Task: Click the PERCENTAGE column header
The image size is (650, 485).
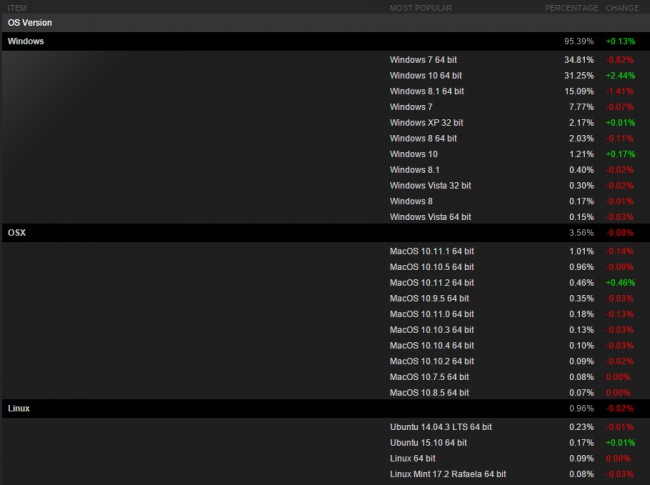Action: [x=571, y=8]
